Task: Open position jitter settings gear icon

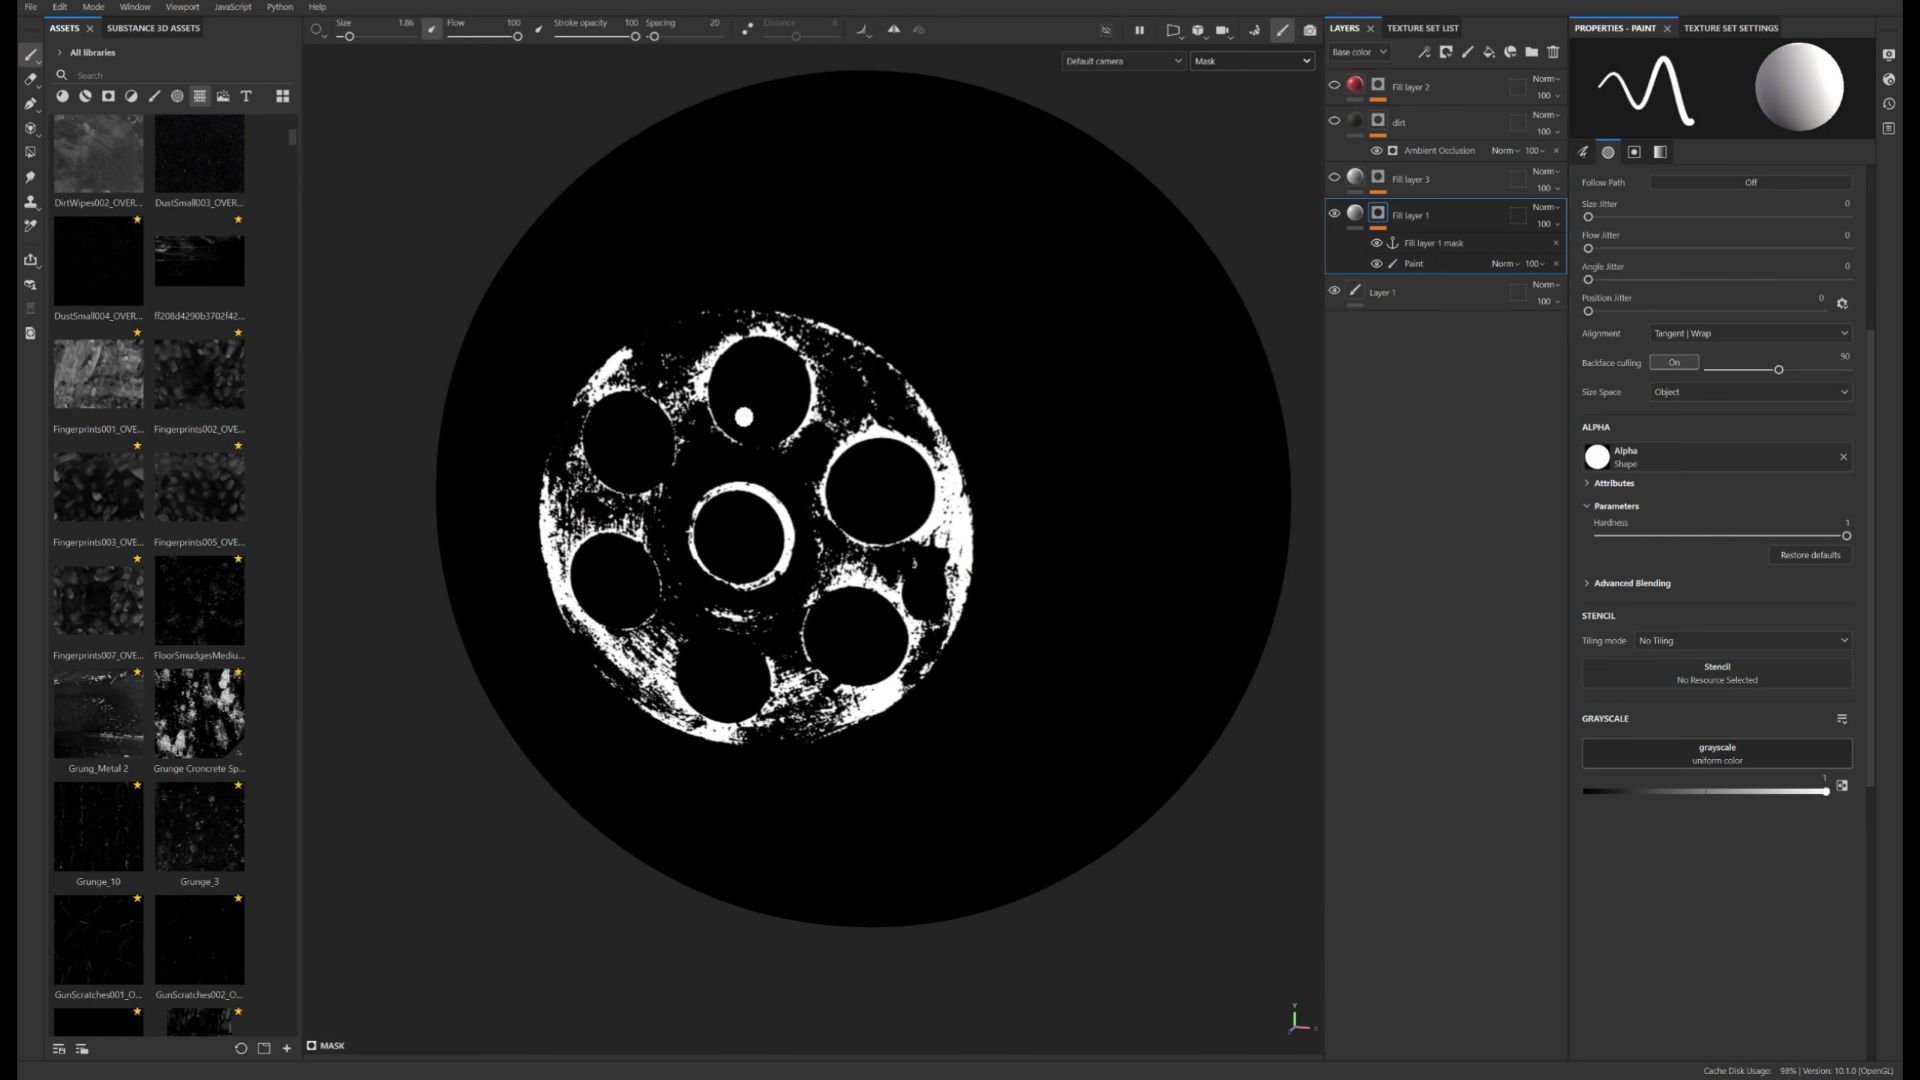Action: pyautogui.click(x=1842, y=303)
